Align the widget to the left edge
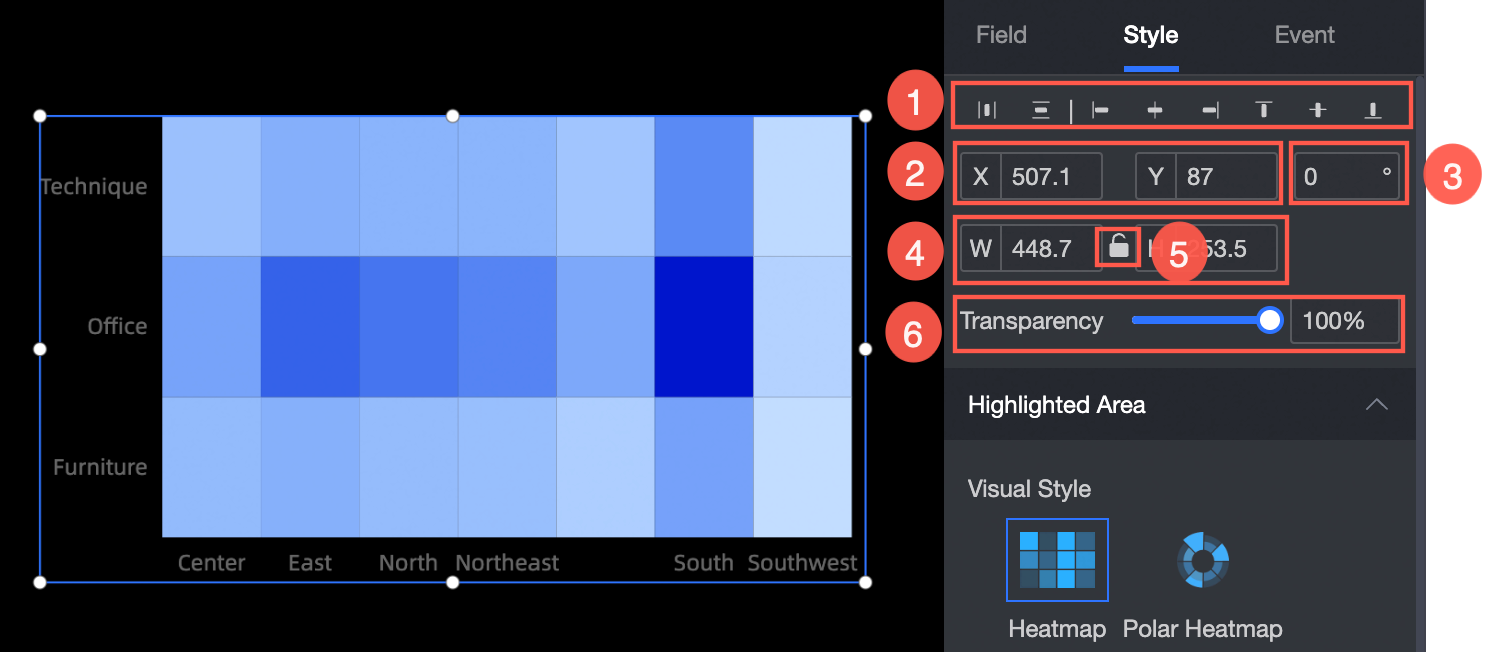The width and height of the screenshot is (1488, 652). (x=1101, y=110)
